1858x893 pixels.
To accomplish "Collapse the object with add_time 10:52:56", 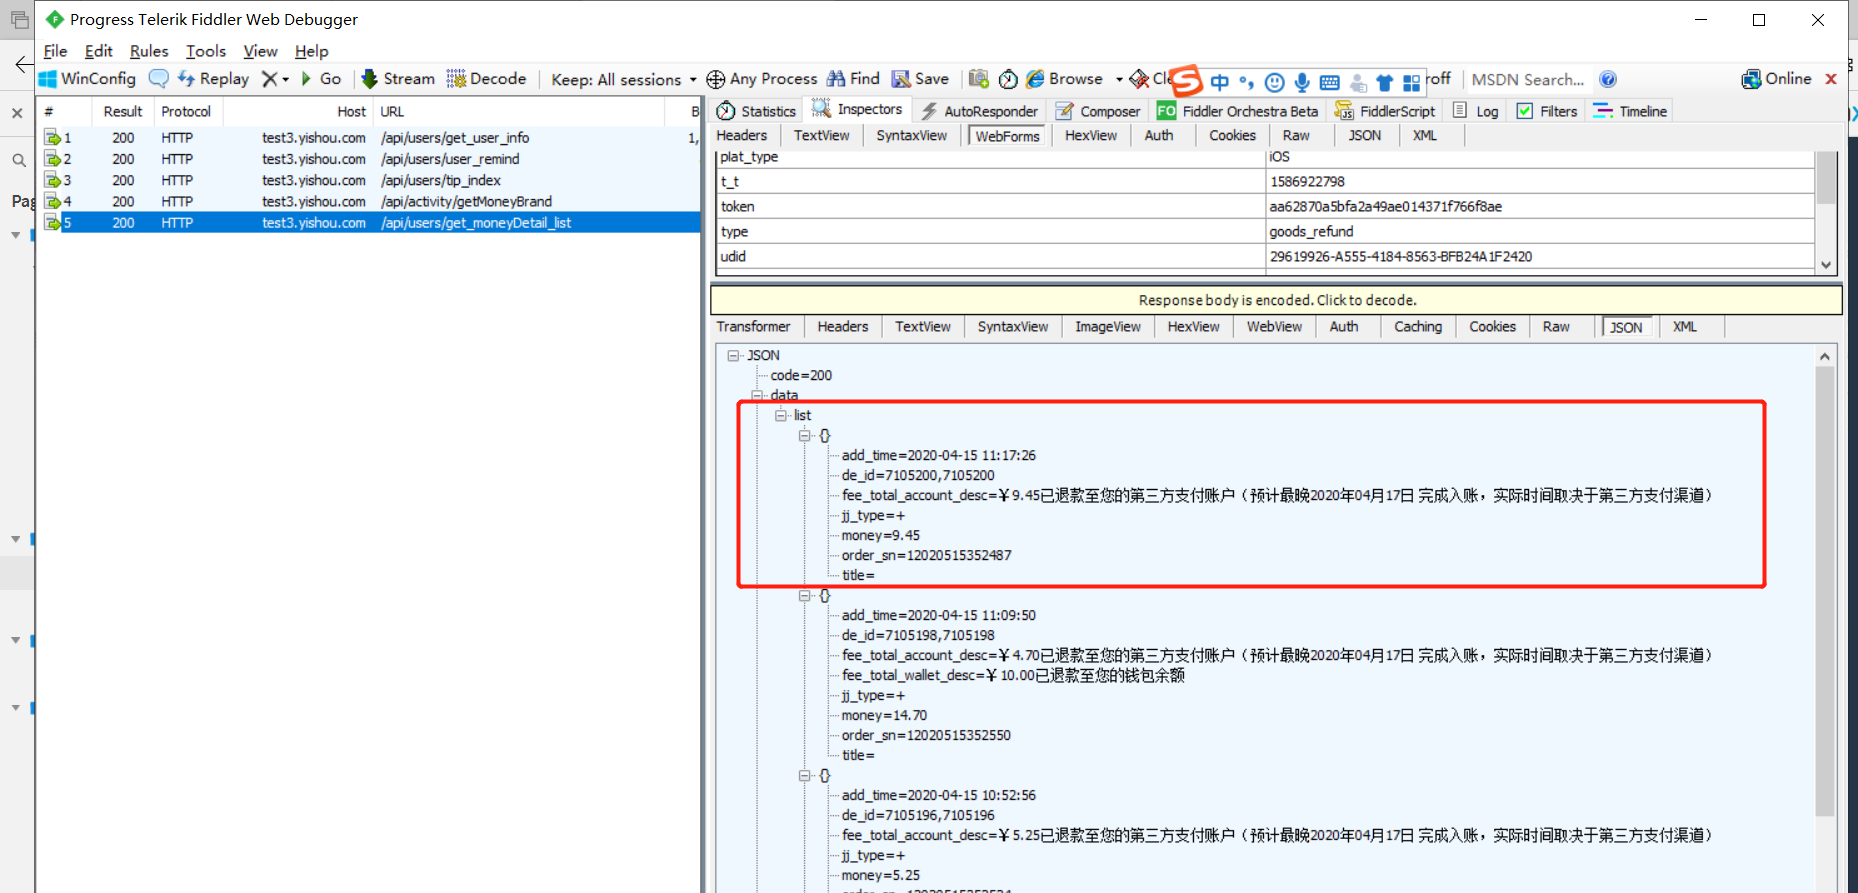I will 805,775.
